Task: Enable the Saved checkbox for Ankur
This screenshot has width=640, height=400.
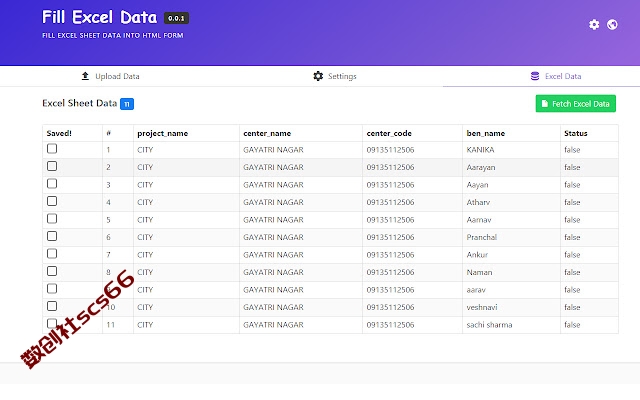Action: [x=52, y=254]
